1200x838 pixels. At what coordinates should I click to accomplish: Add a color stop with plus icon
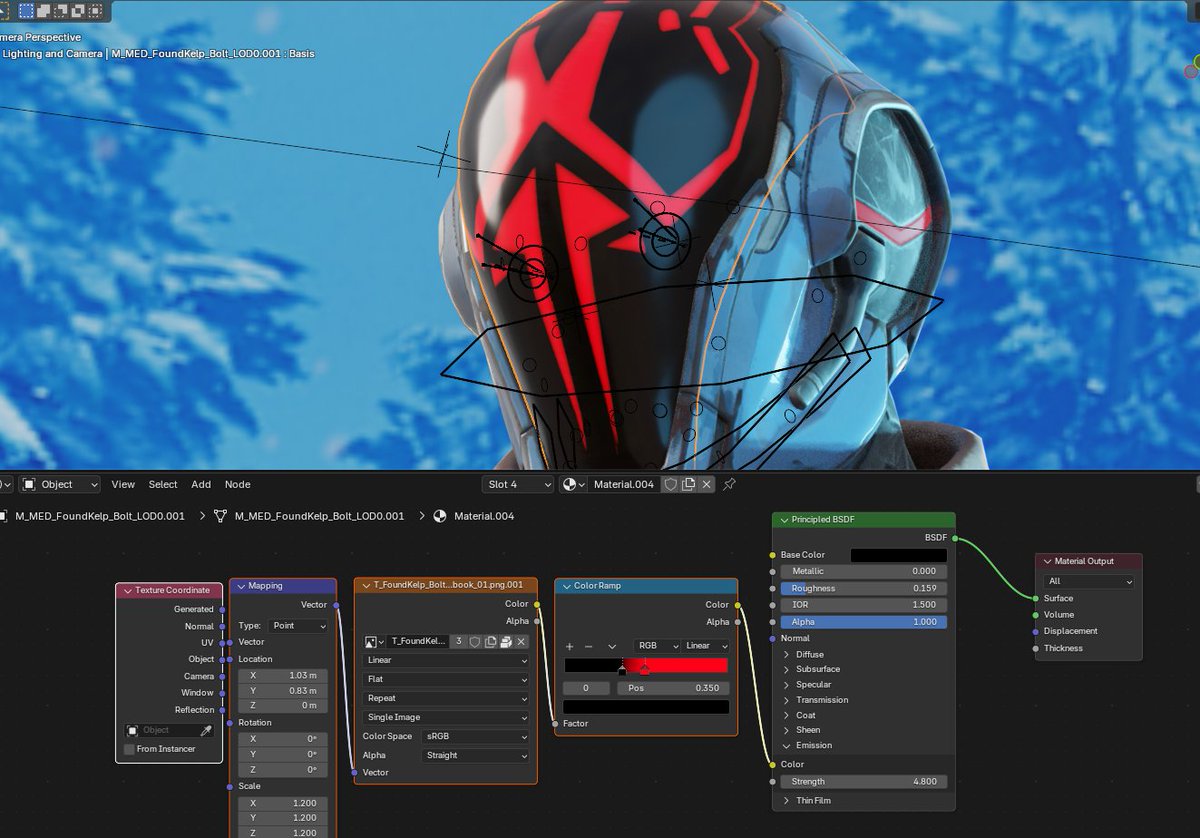(x=570, y=646)
